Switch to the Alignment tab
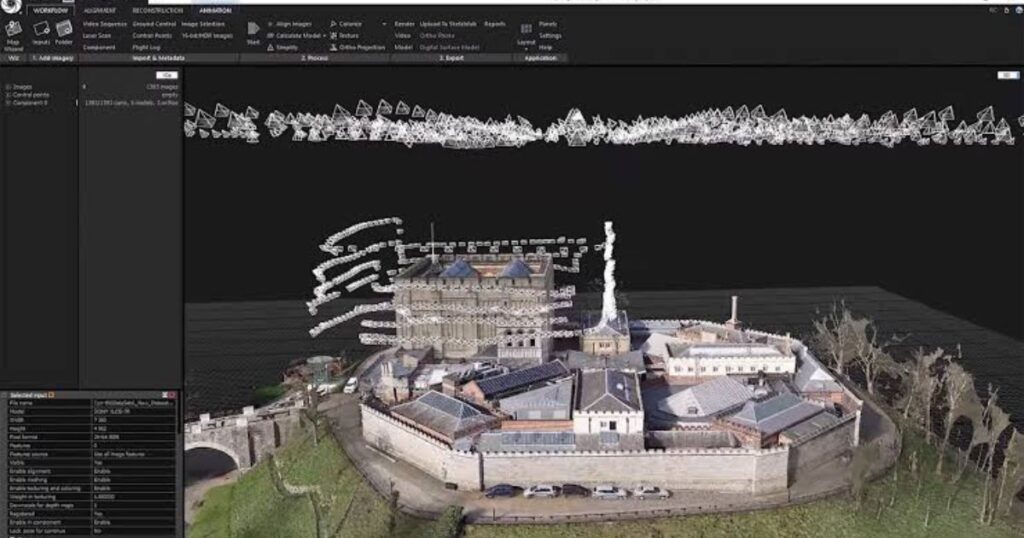Image resolution: width=1024 pixels, height=538 pixels. (100, 10)
